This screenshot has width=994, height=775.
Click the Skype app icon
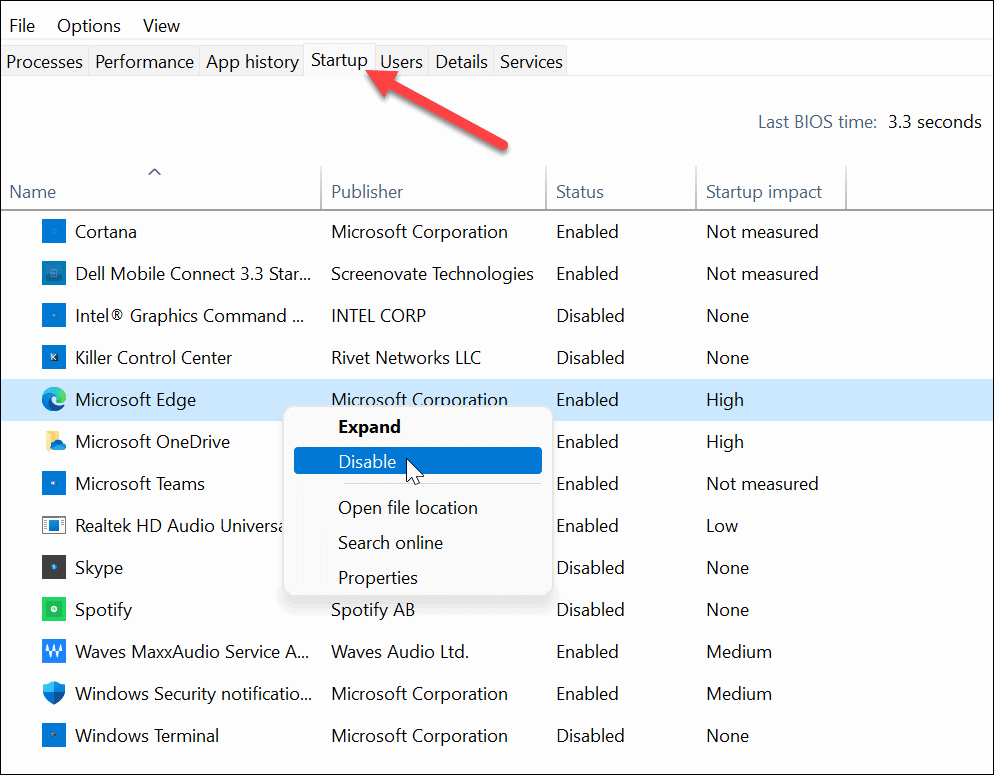[x=53, y=567]
